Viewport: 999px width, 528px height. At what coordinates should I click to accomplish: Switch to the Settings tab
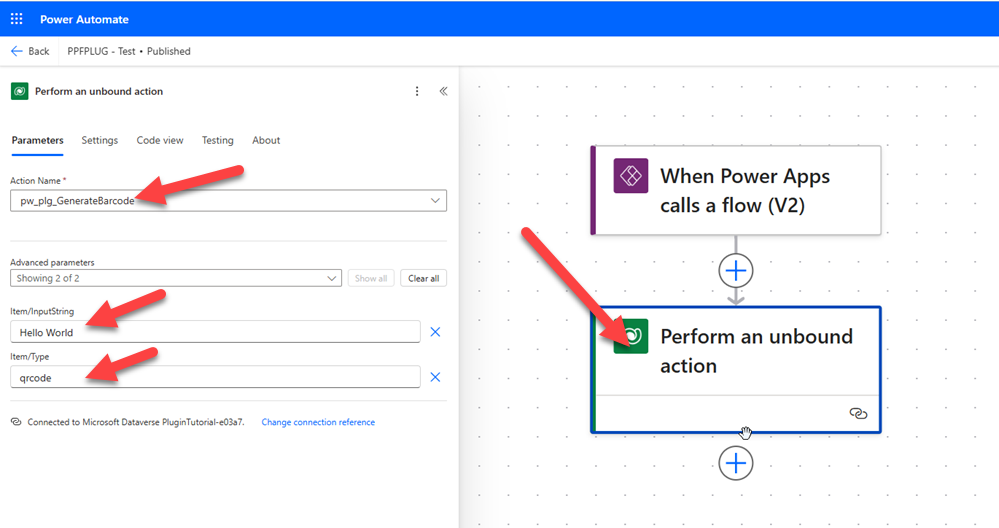[x=99, y=140]
